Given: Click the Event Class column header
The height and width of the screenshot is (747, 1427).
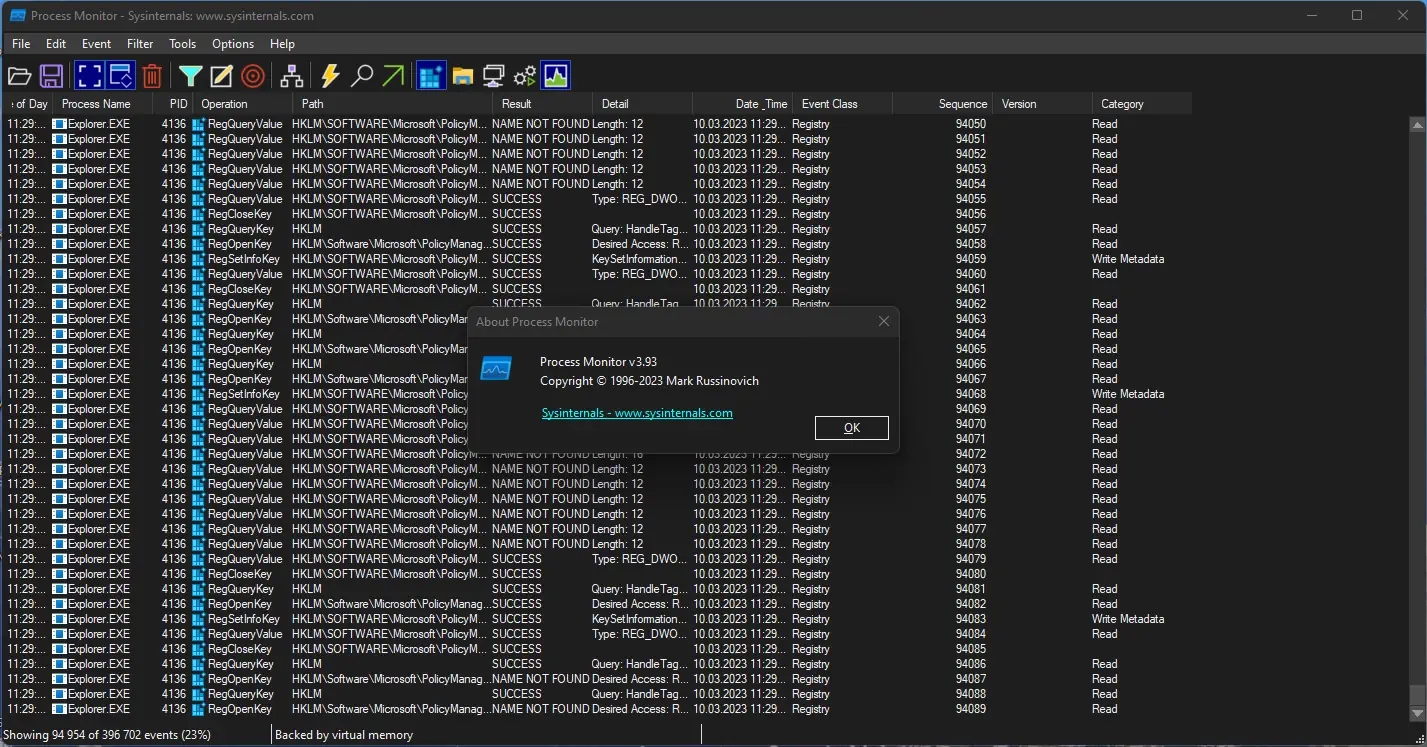Looking at the screenshot, I should click(x=842, y=104).
